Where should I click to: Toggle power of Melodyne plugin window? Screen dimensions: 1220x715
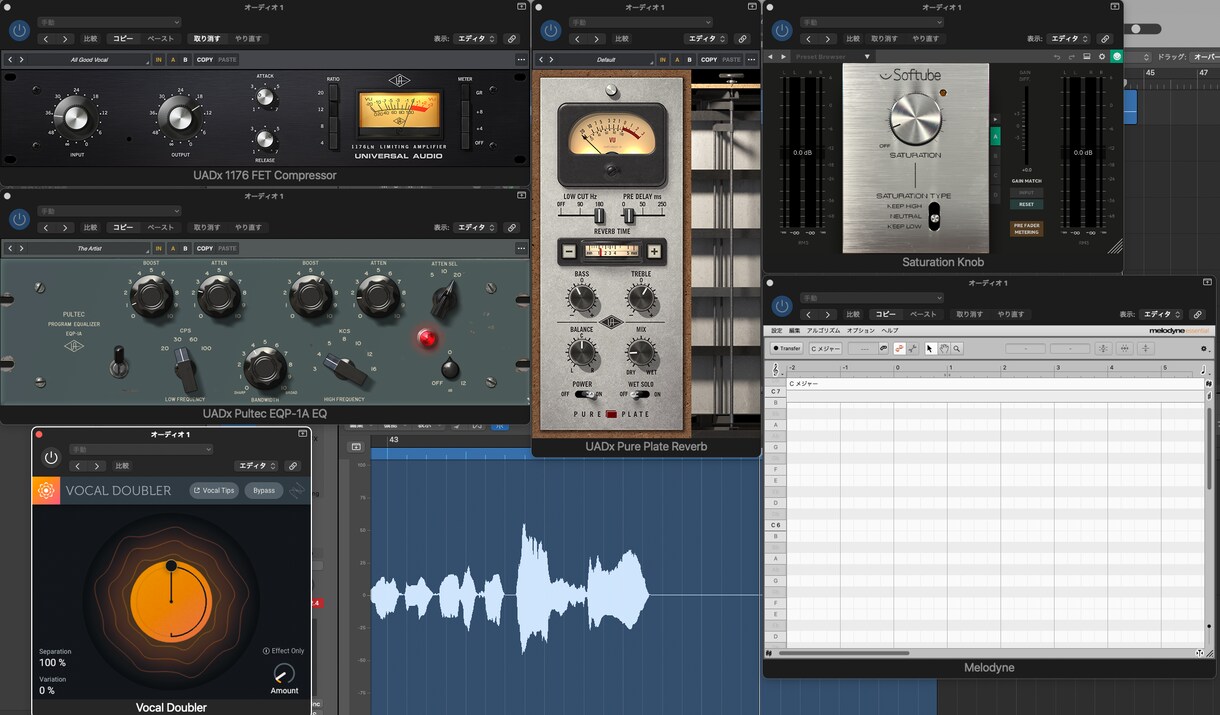pos(782,306)
